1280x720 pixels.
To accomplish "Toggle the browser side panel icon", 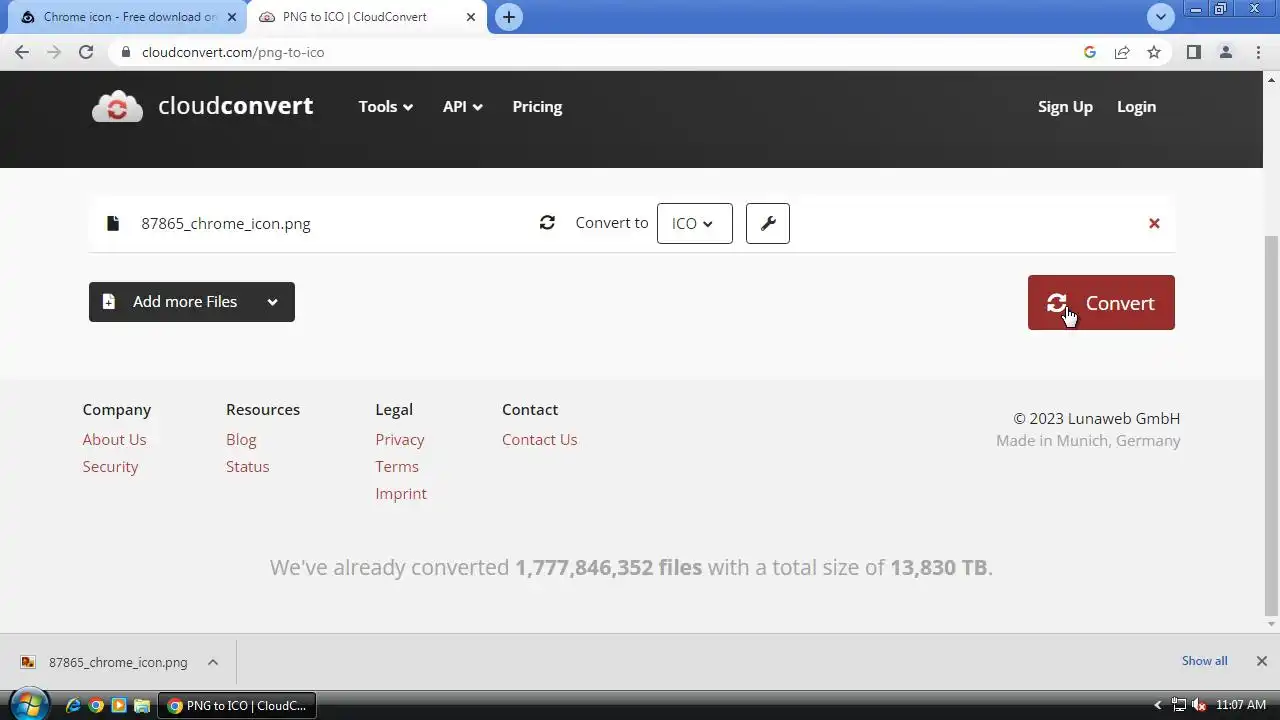I will click(1193, 52).
